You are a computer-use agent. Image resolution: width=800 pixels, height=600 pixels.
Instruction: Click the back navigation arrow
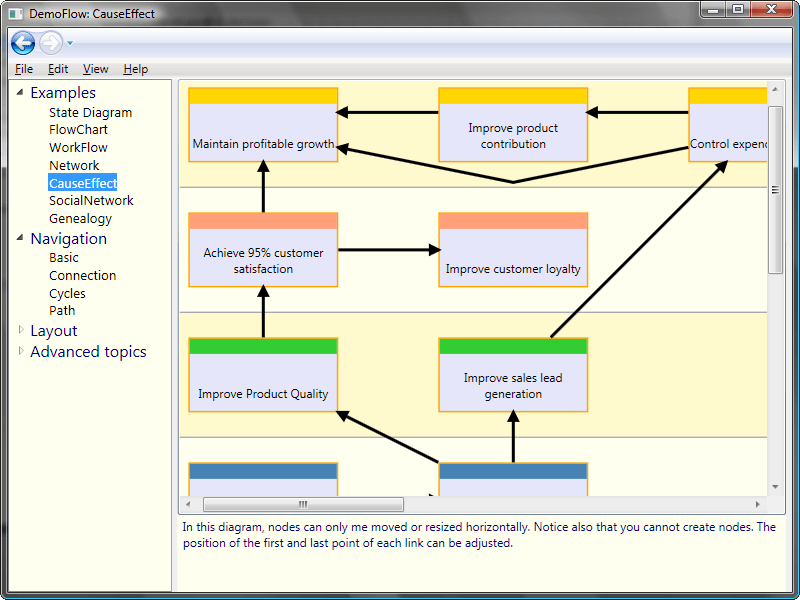click(x=22, y=43)
